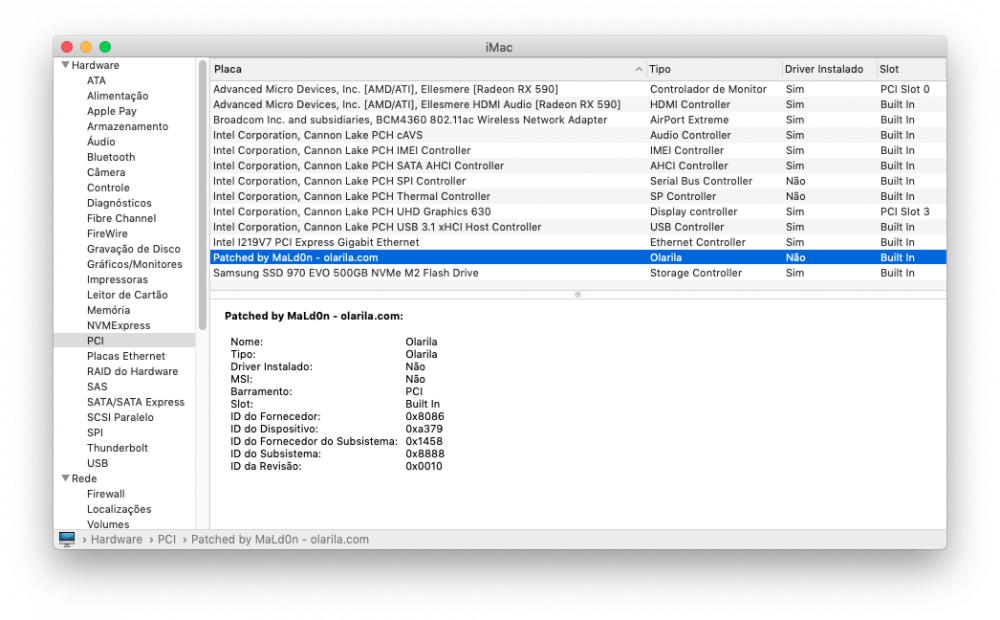Select Gráficos/Monitores in the sidebar
Viewport: 1000px width, 620px height.
[135, 264]
